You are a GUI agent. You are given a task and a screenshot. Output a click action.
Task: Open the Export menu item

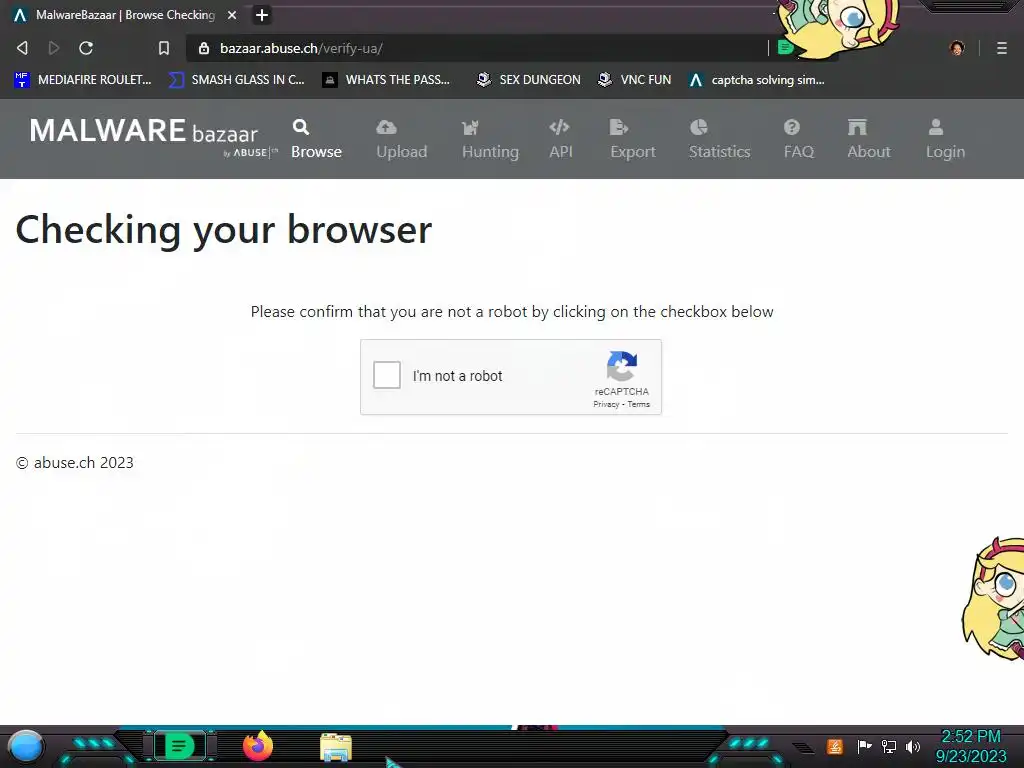click(x=633, y=139)
